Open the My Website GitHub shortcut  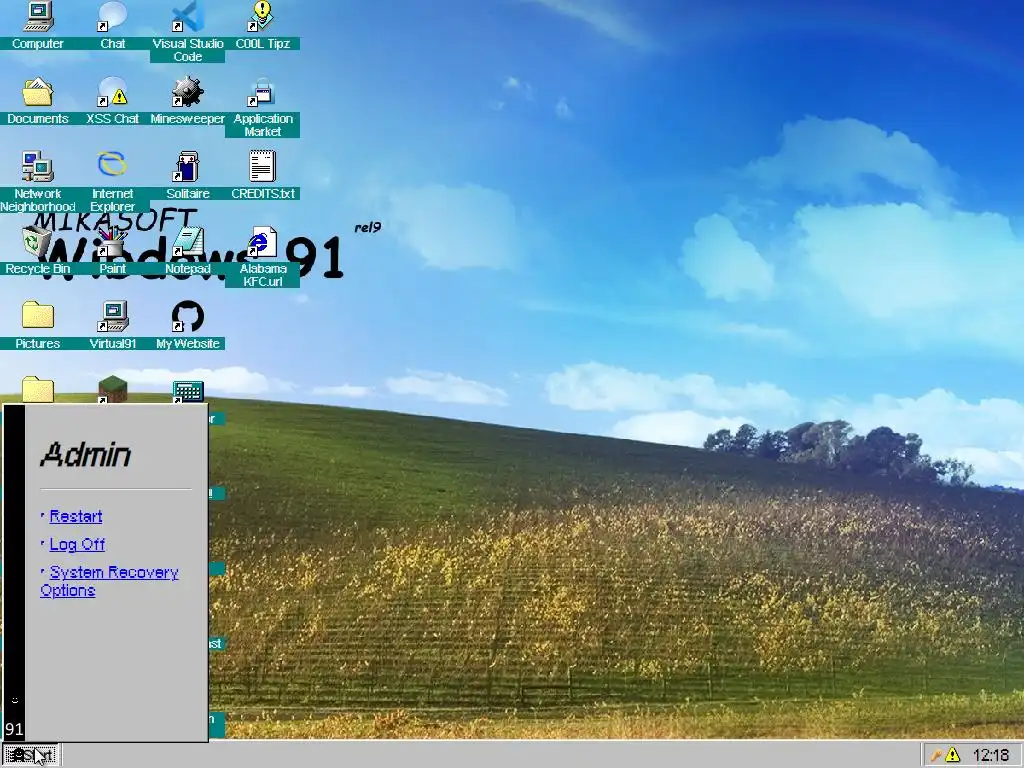[187, 326]
